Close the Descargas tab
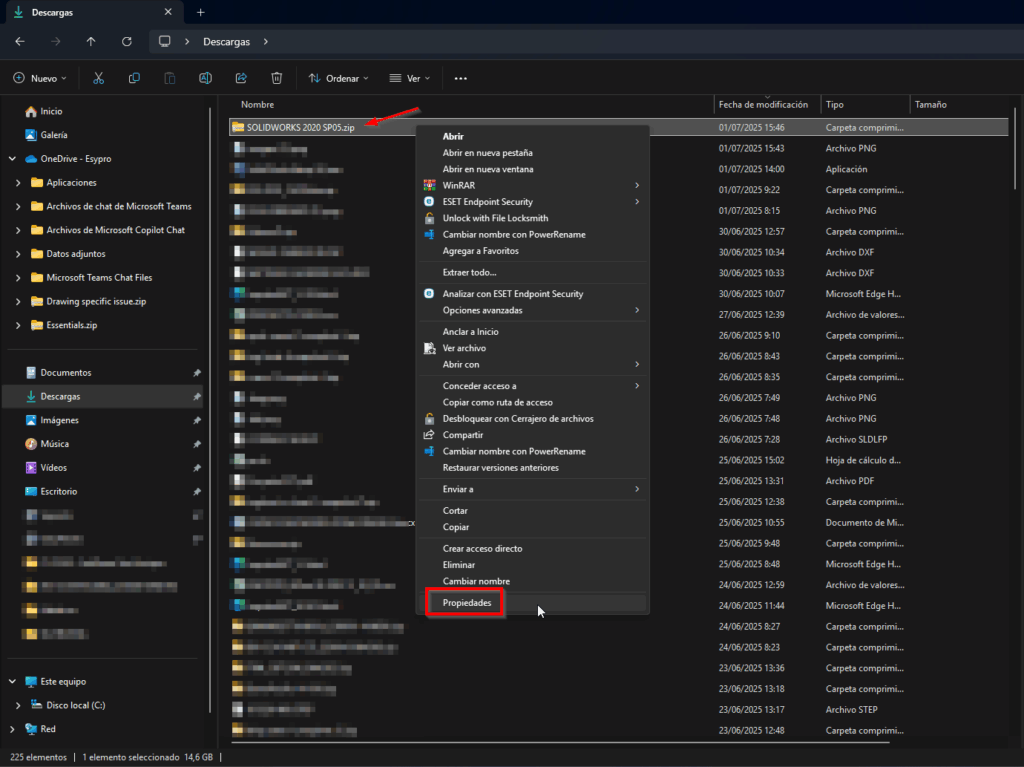This screenshot has width=1024, height=767. (168, 12)
